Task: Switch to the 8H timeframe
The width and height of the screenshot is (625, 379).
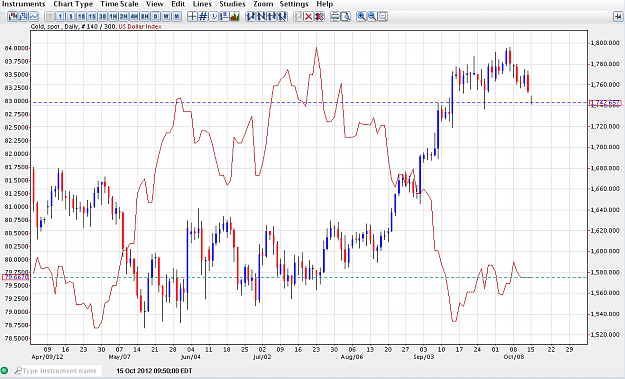Action: [x=145, y=16]
